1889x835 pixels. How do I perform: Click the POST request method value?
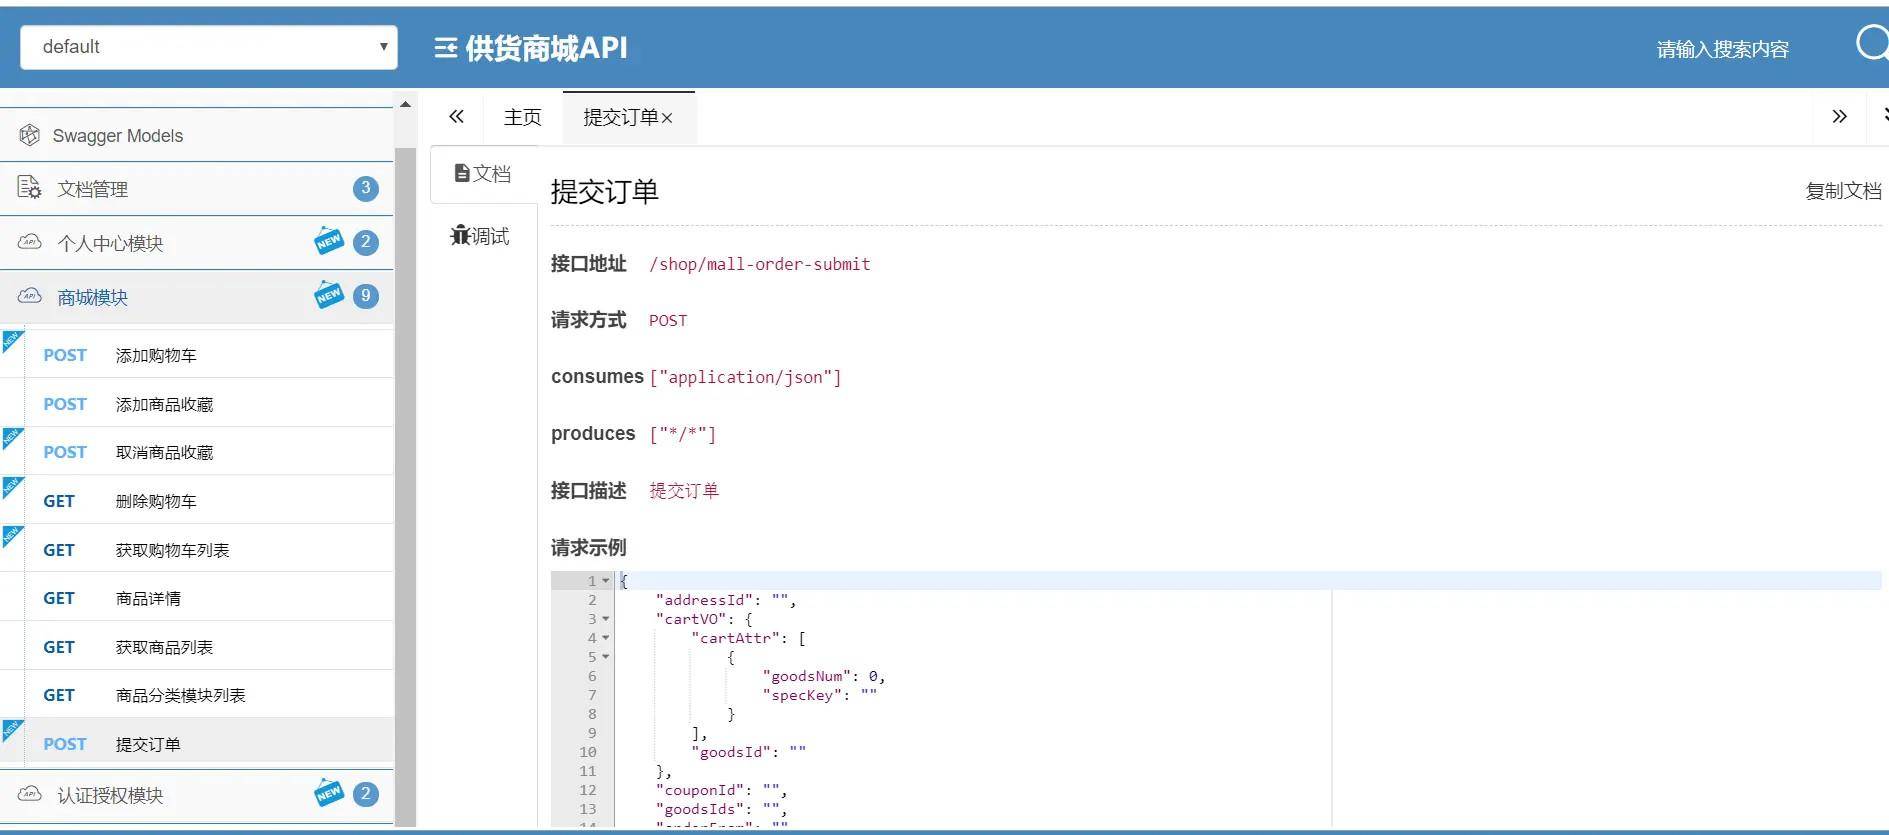tap(668, 321)
